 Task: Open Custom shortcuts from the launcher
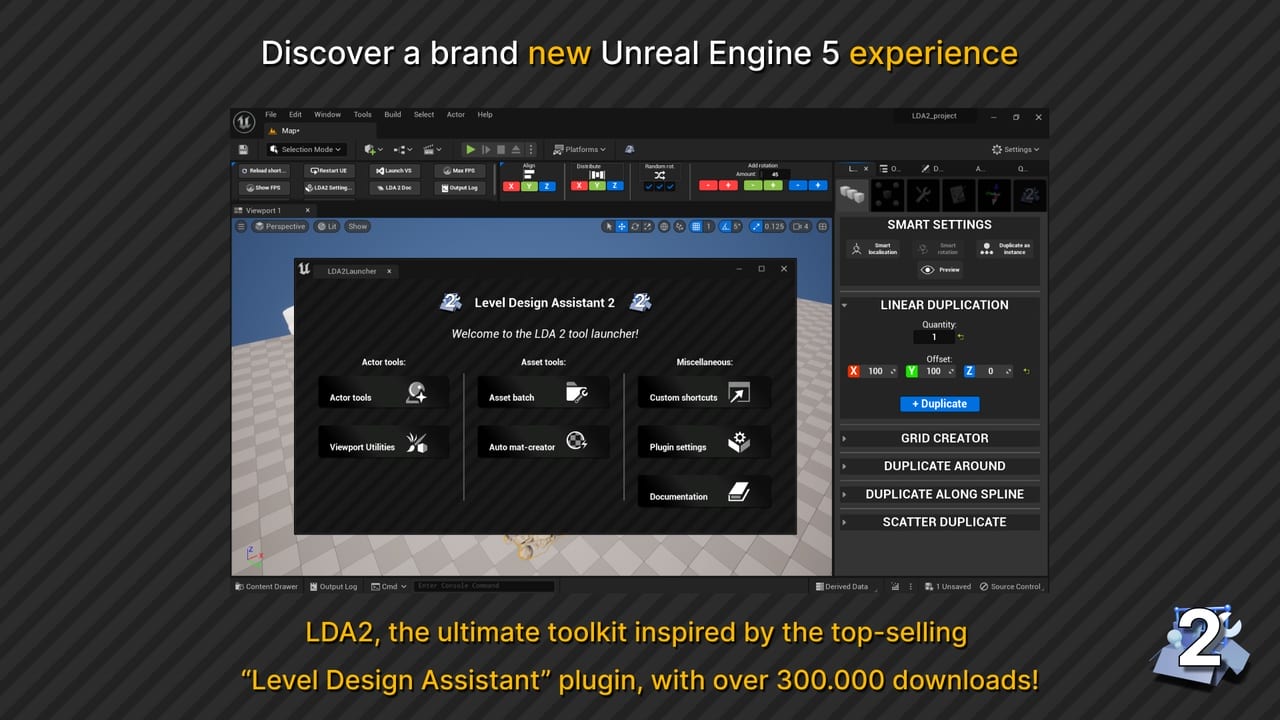pyautogui.click(x=703, y=393)
